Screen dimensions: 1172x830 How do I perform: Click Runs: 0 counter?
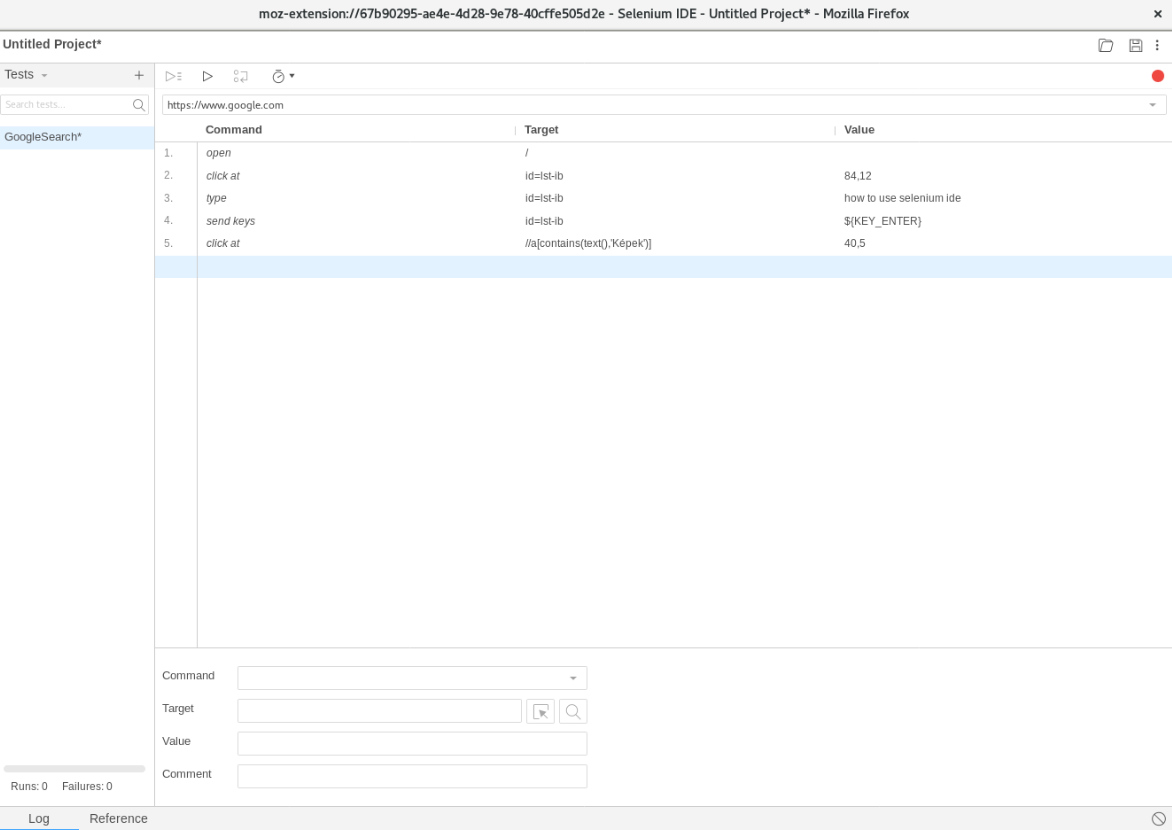click(x=29, y=786)
